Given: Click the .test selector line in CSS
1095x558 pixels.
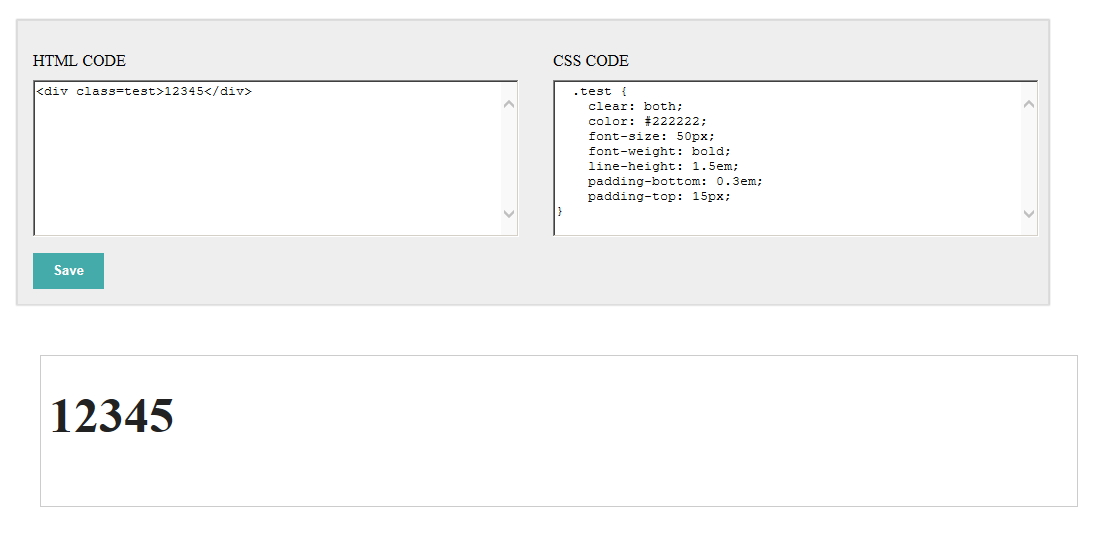Looking at the screenshot, I should point(600,91).
